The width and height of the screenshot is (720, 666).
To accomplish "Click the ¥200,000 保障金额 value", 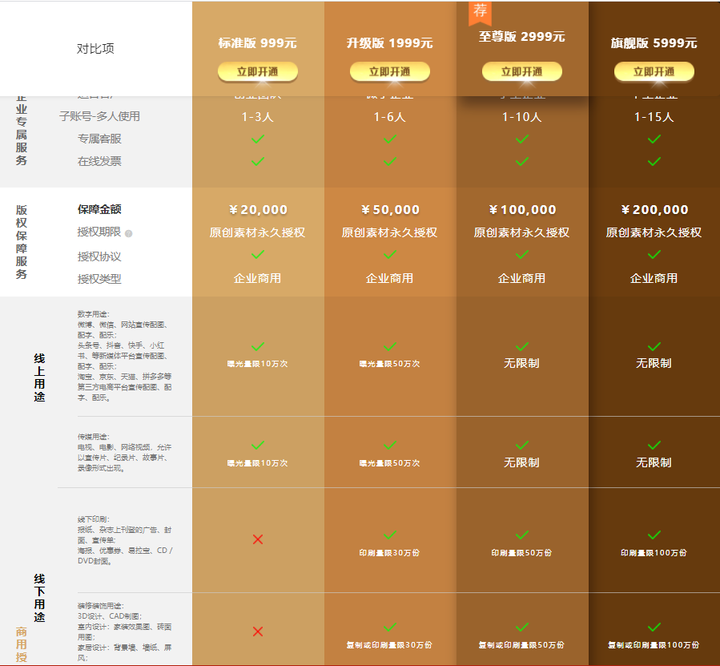I will point(654,210).
